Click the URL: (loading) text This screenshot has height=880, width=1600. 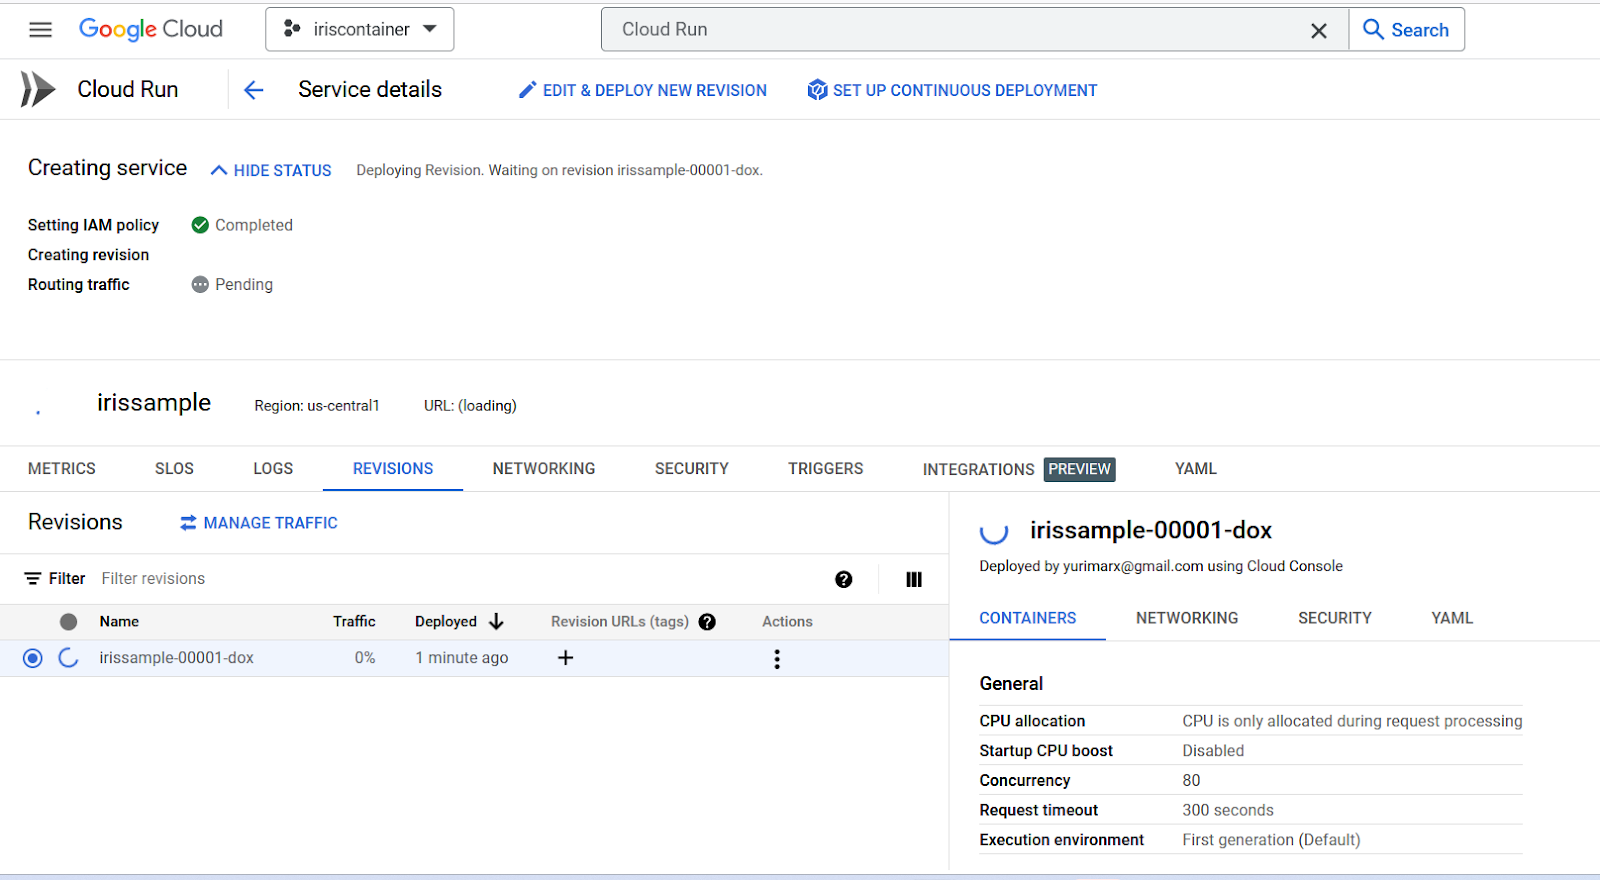(470, 406)
